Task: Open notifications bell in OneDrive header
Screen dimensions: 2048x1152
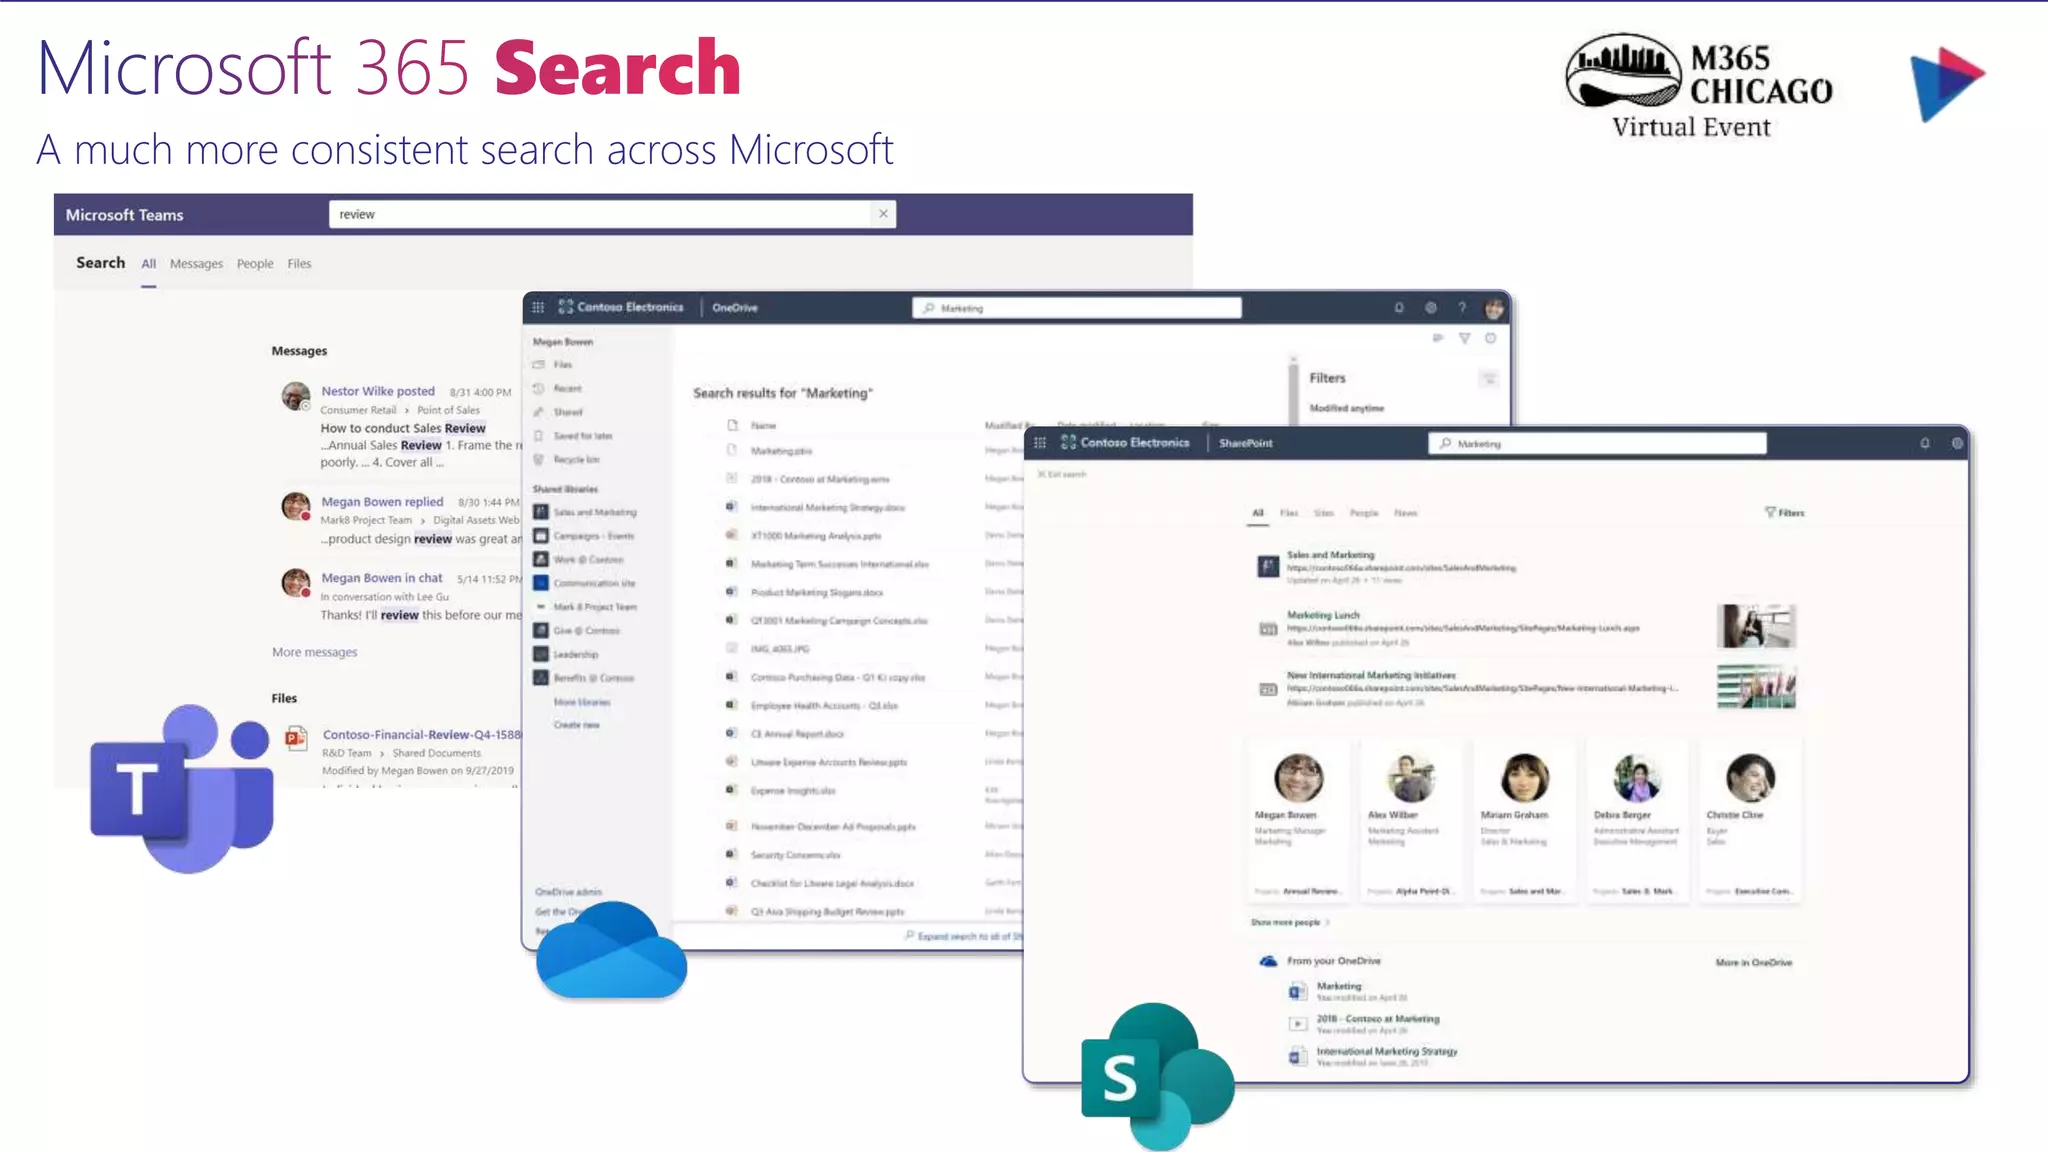Action: coord(1399,308)
